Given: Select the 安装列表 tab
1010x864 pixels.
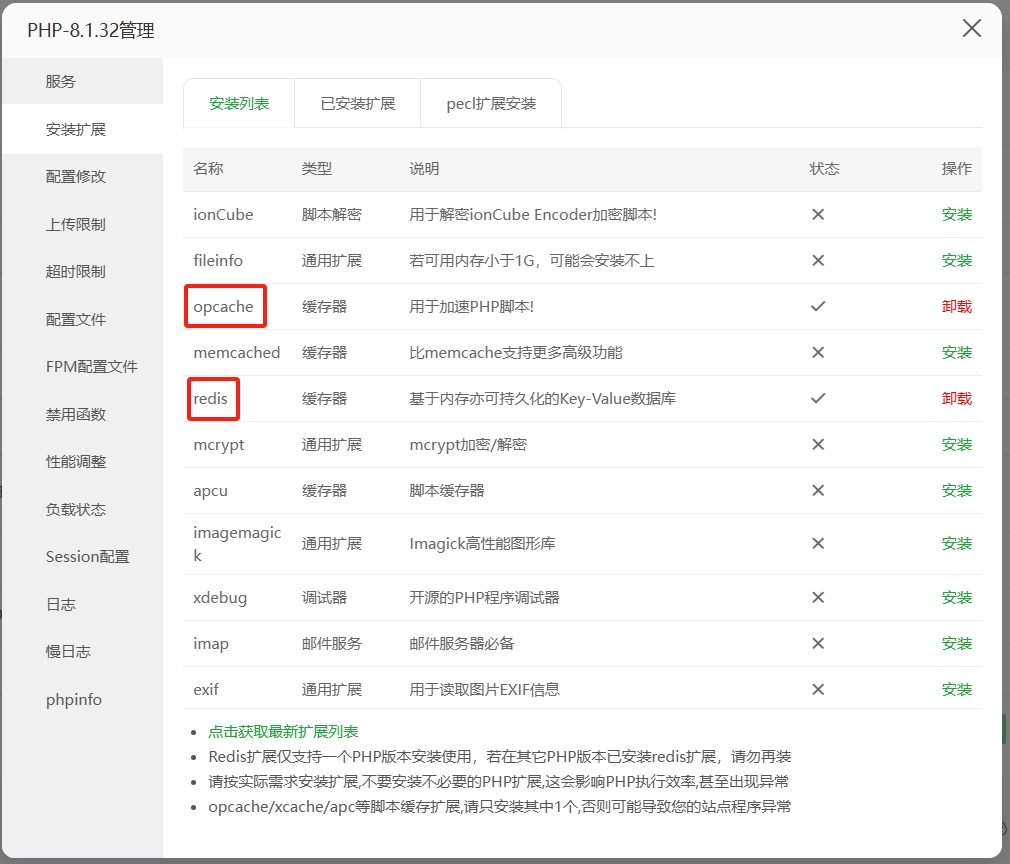Looking at the screenshot, I should tap(238, 102).
